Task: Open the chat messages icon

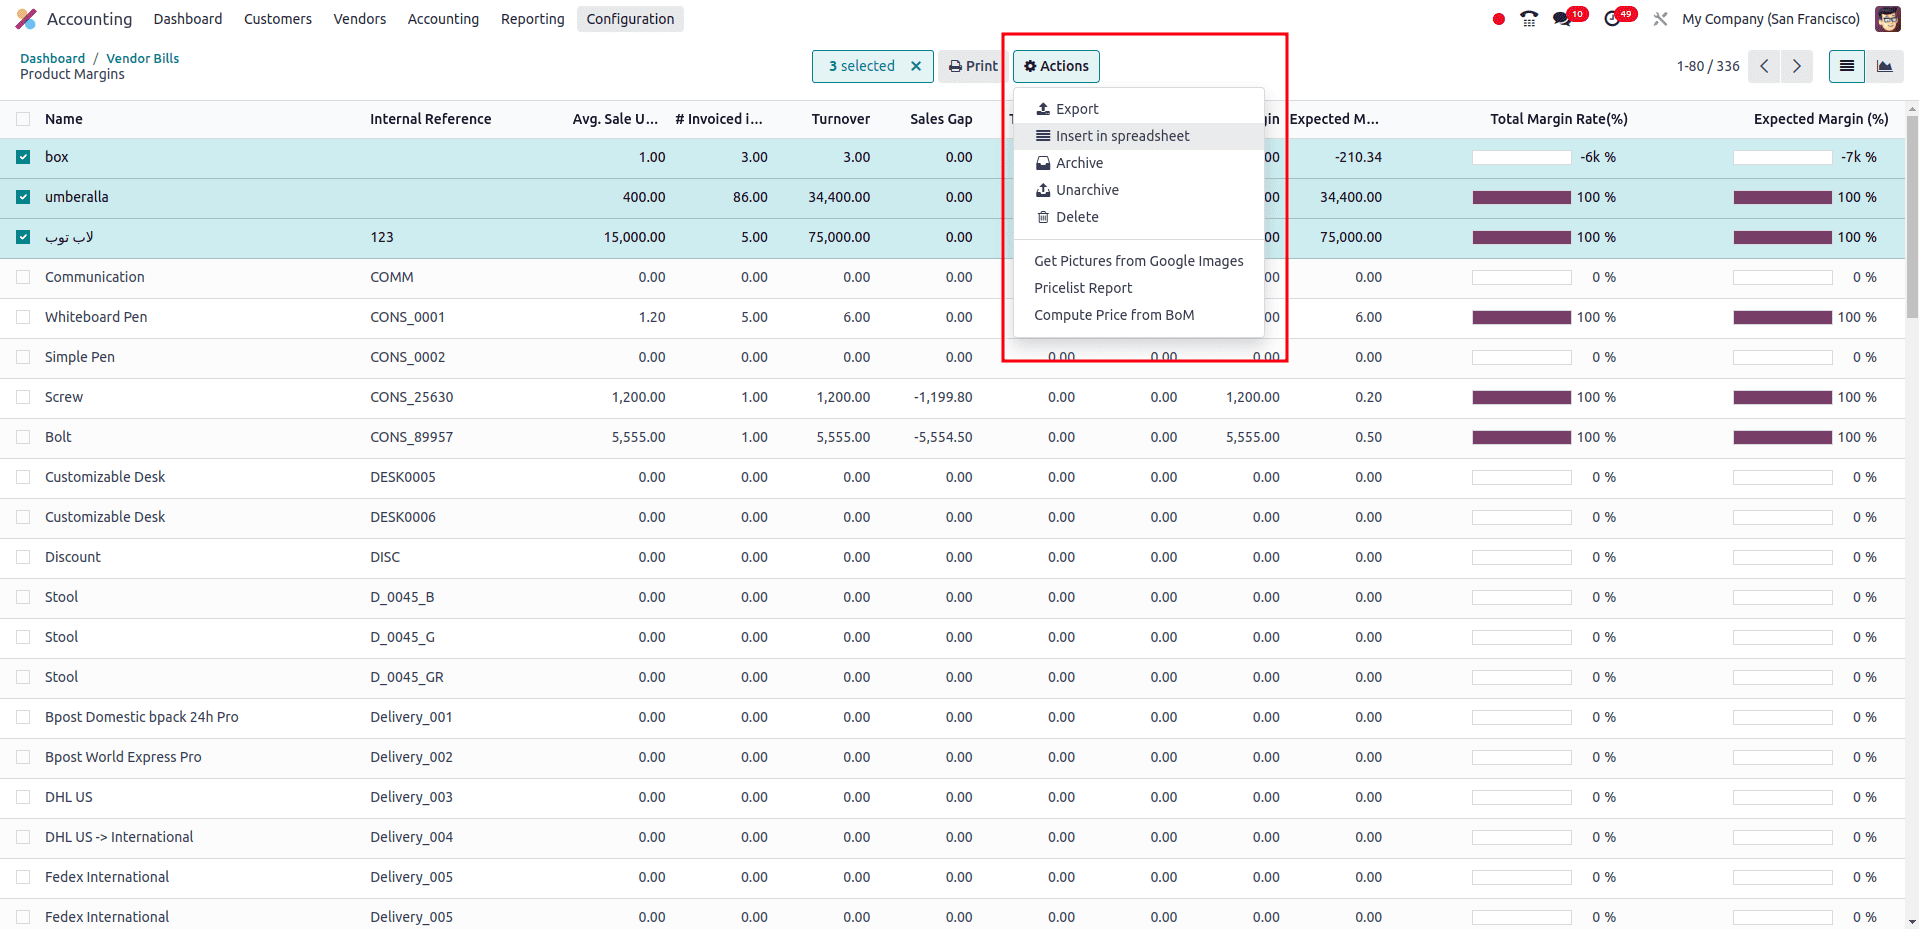Action: [x=1562, y=19]
